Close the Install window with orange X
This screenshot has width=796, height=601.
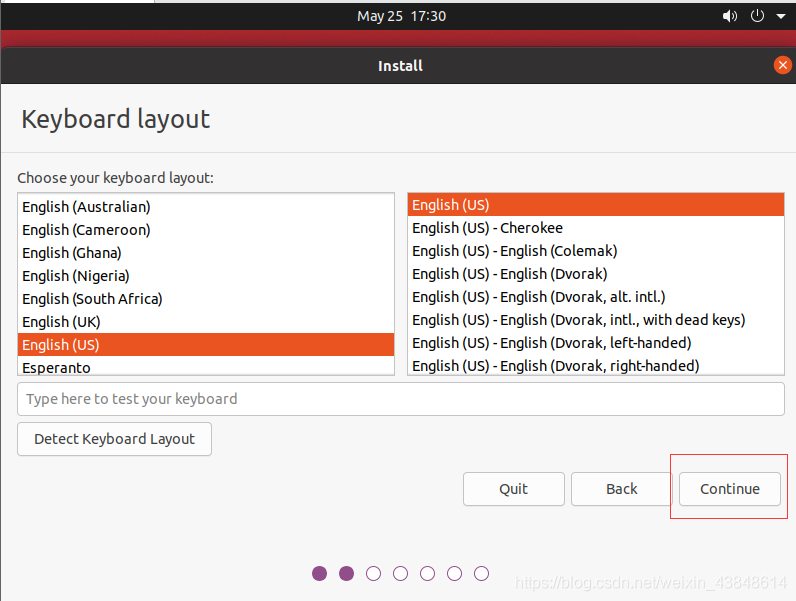tap(782, 65)
